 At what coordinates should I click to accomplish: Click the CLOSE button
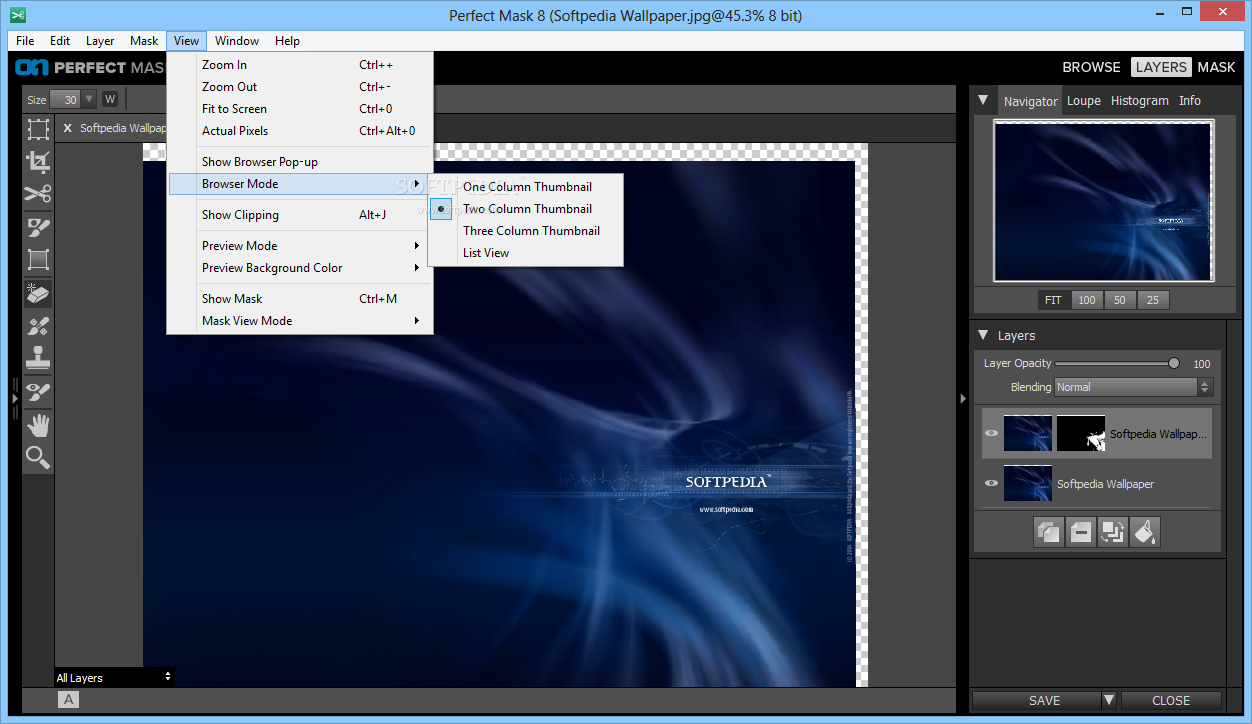[1171, 700]
